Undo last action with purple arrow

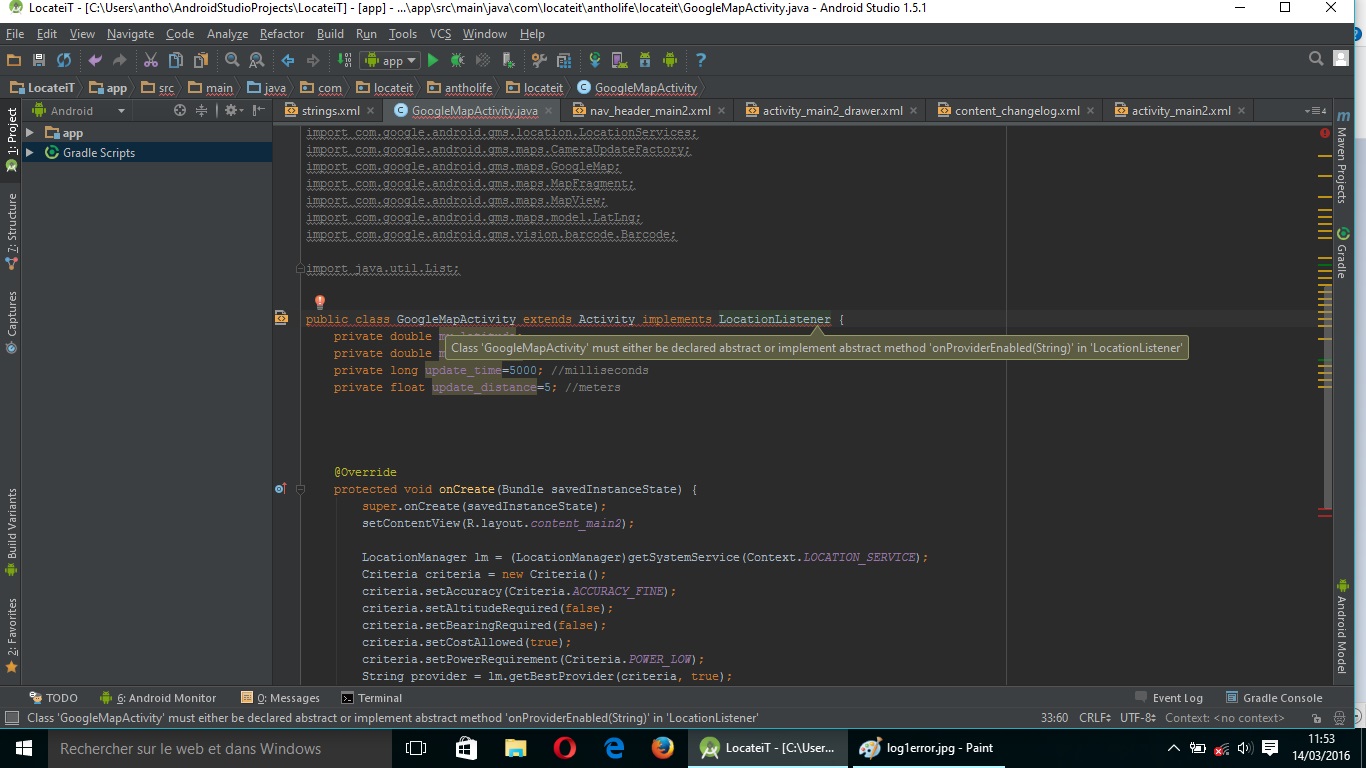[95, 60]
